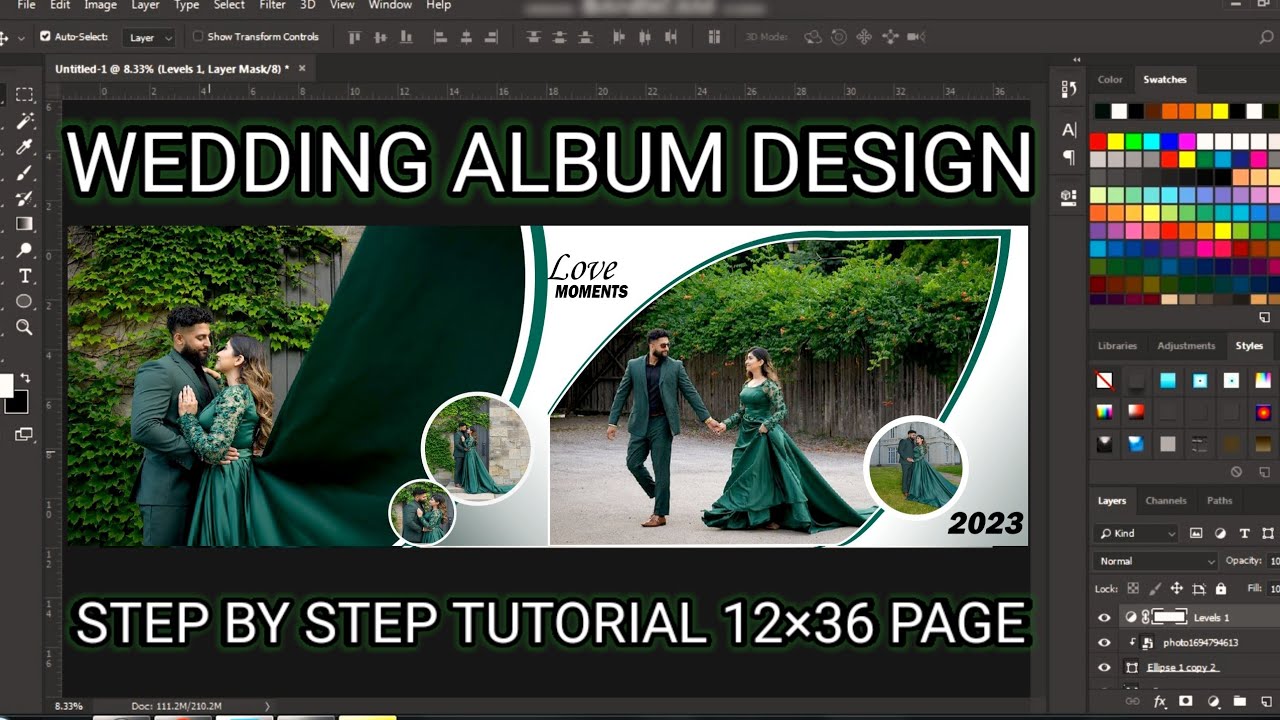1280x720 pixels.
Task: Filter layers by type layers icon
Action: pos(1244,534)
